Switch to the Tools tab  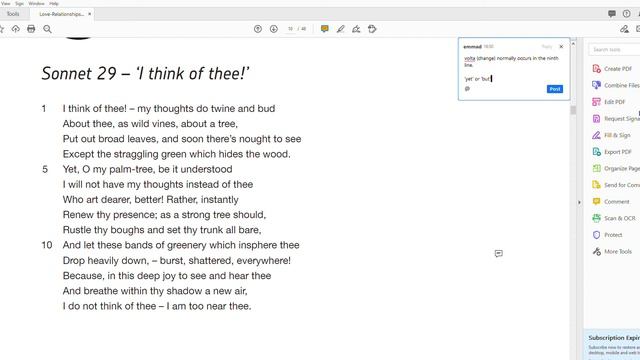pos(13,14)
